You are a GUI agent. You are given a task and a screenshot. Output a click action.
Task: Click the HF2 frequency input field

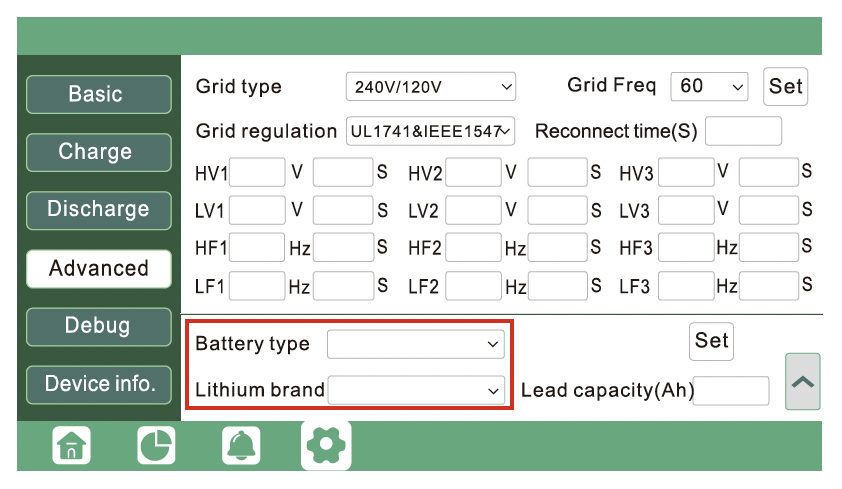(474, 247)
